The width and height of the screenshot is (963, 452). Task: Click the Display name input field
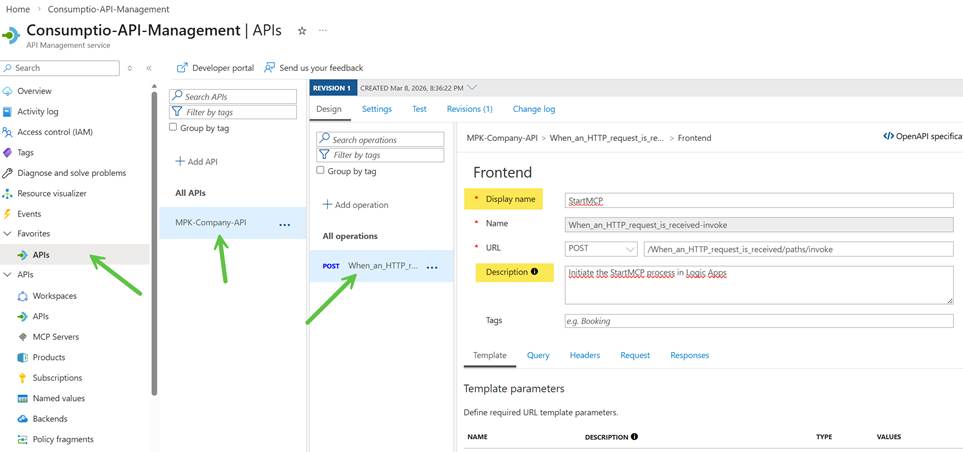tap(758, 200)
